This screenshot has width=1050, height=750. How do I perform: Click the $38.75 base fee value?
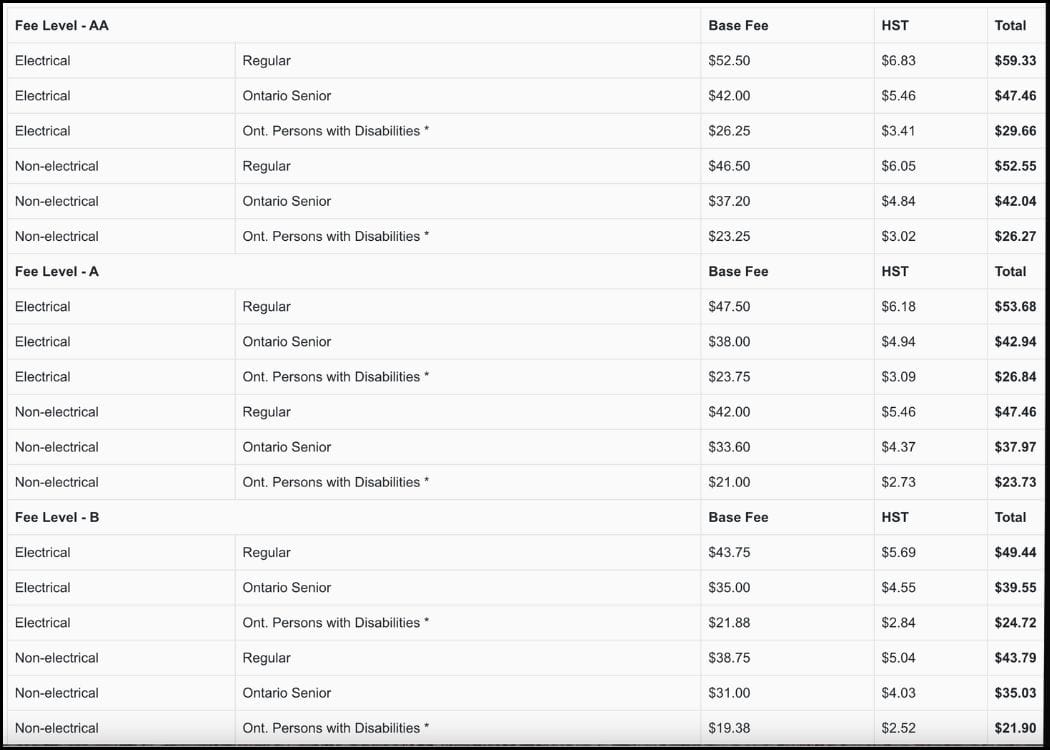click(x=729, y=658)
